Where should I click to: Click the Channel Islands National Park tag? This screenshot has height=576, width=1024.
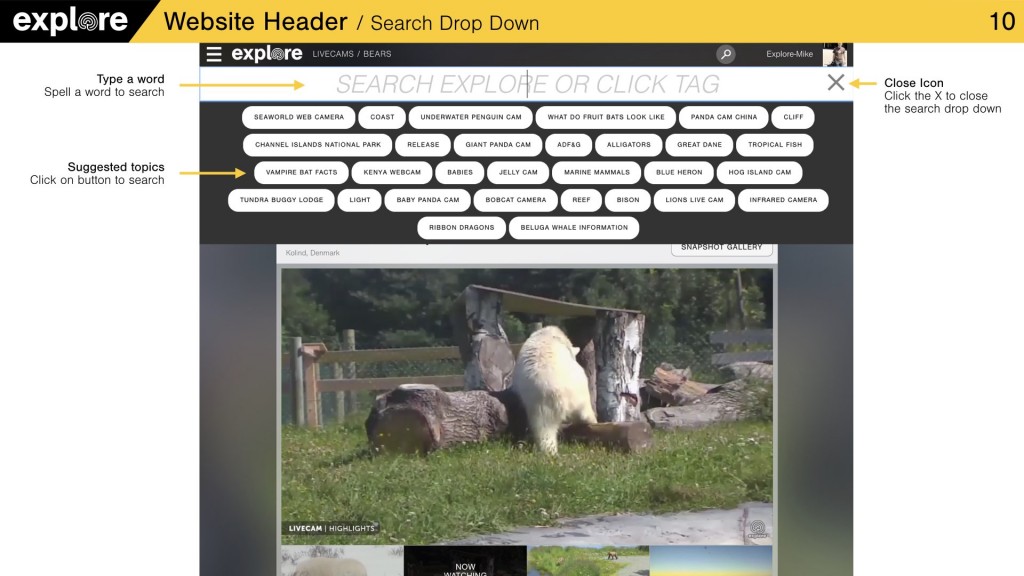(x=317, y=145)
